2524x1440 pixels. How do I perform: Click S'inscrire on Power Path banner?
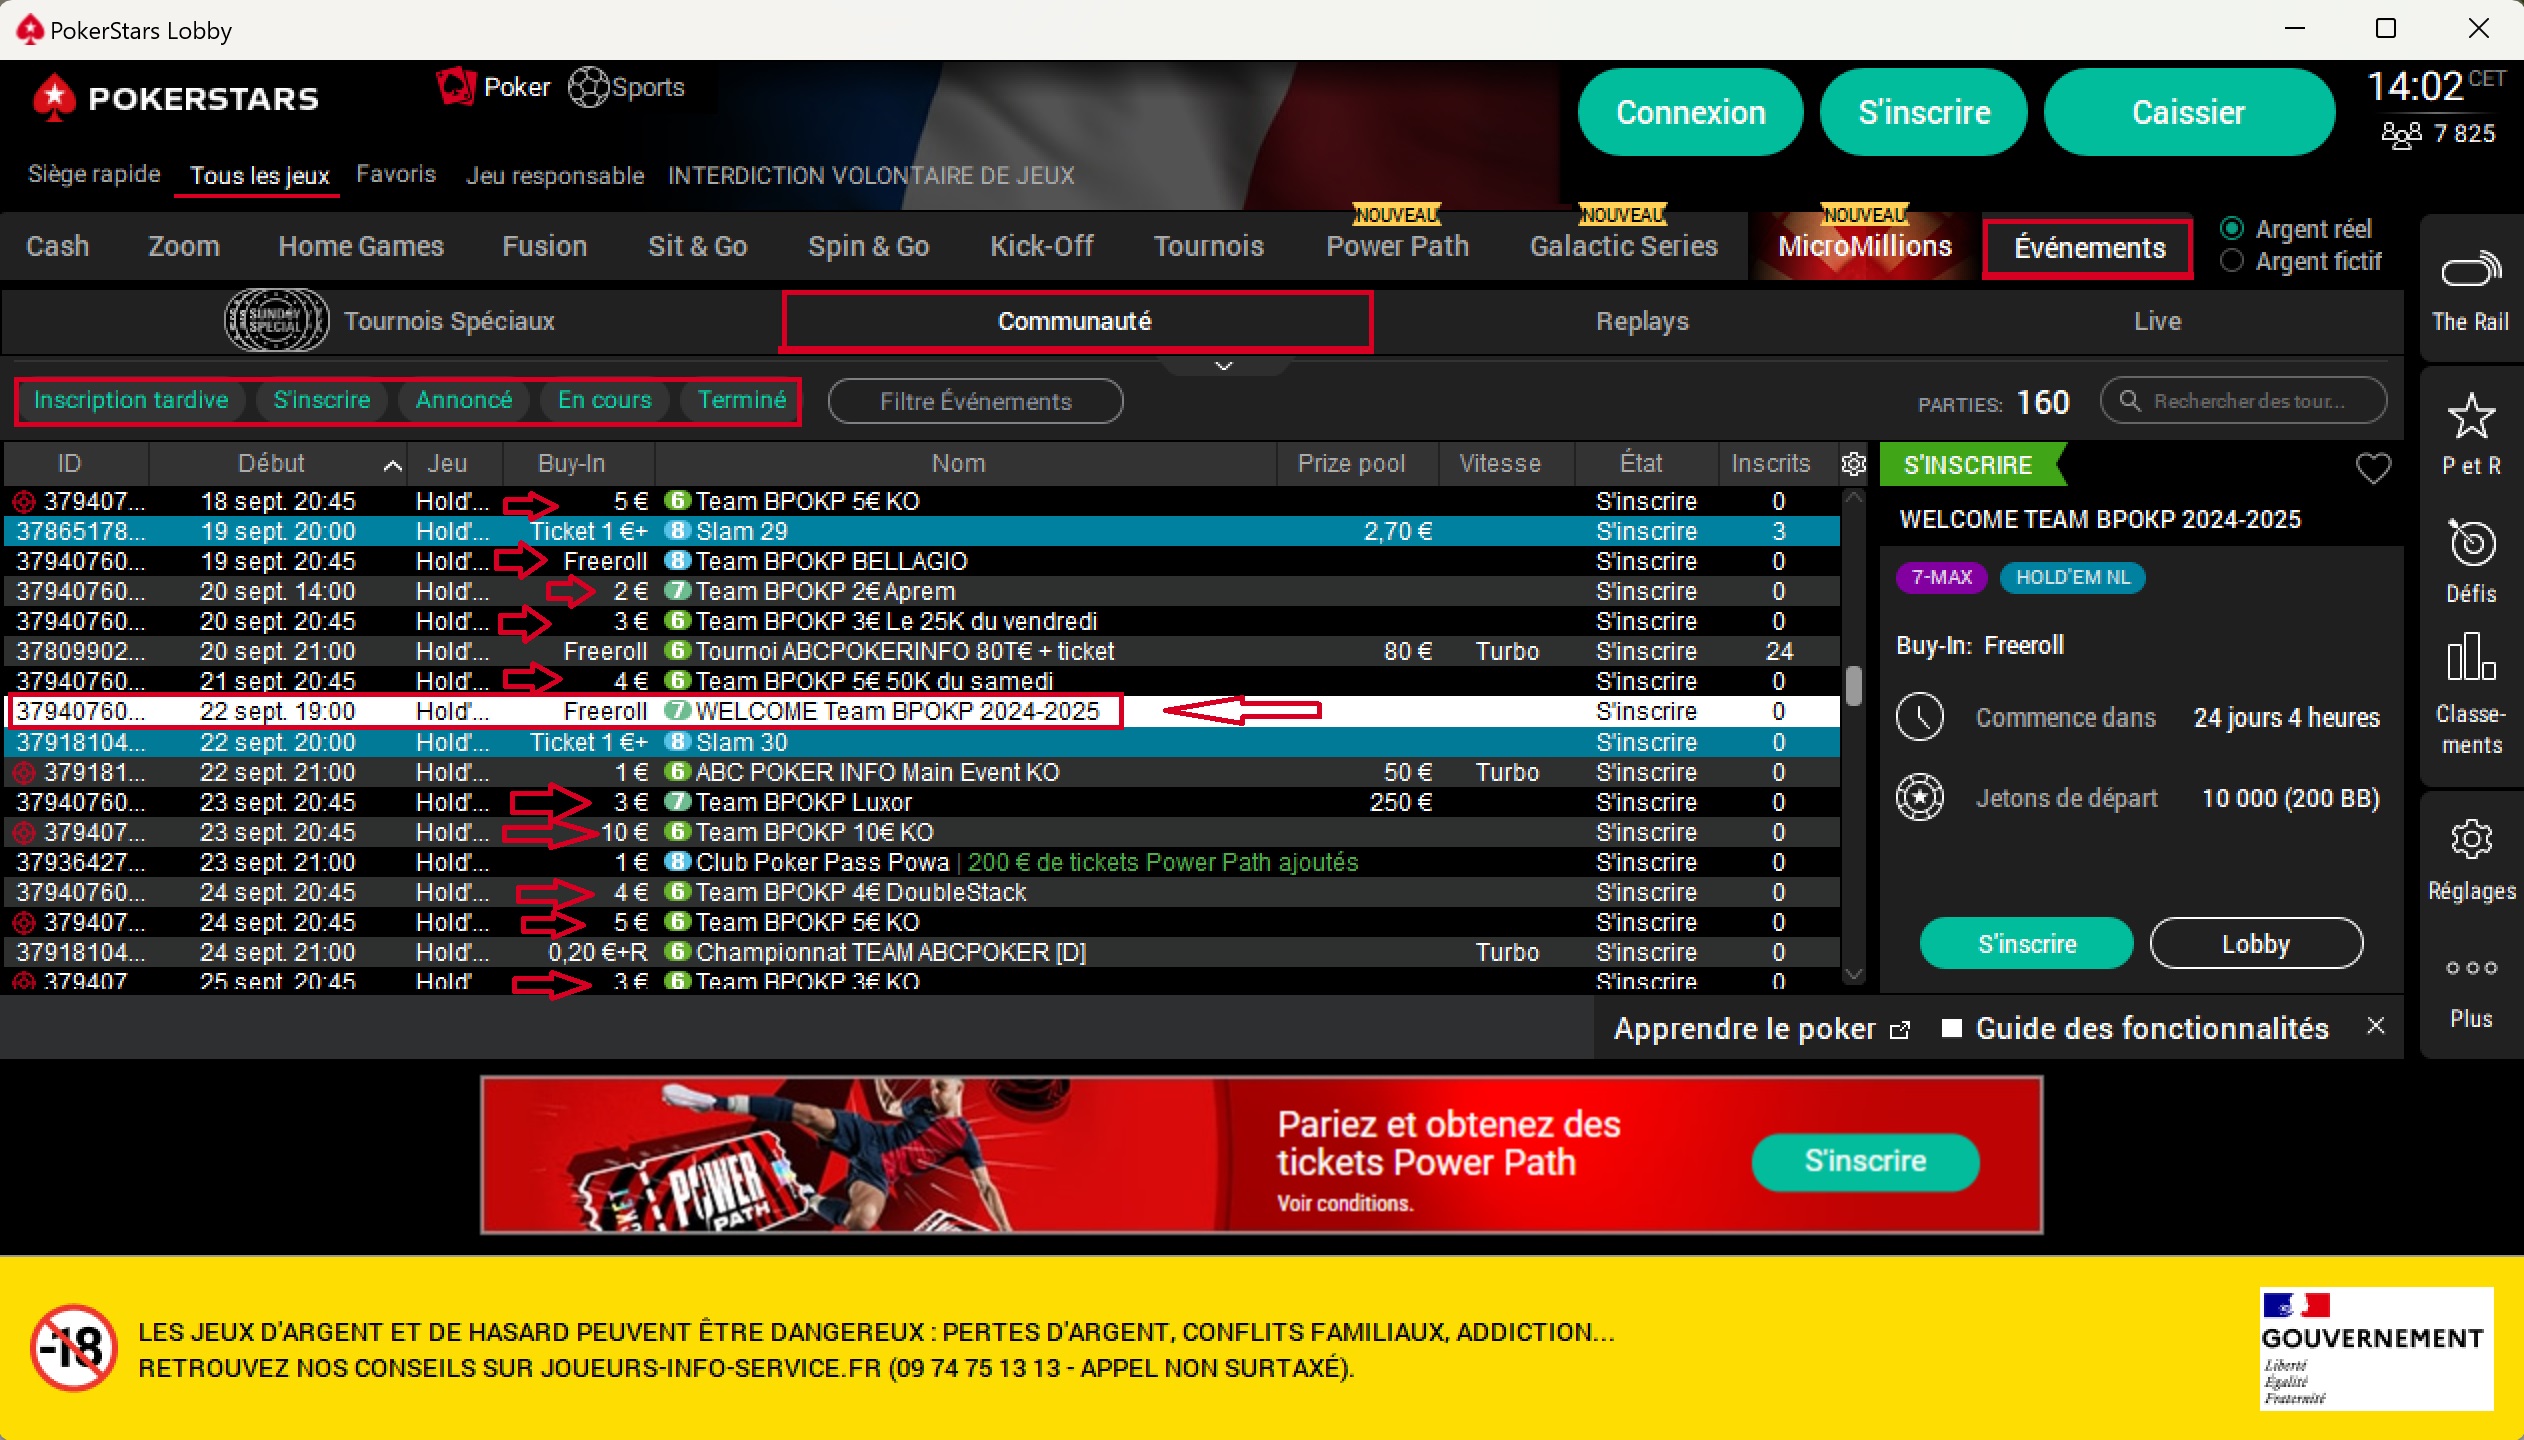(x=1865, y=1161)
